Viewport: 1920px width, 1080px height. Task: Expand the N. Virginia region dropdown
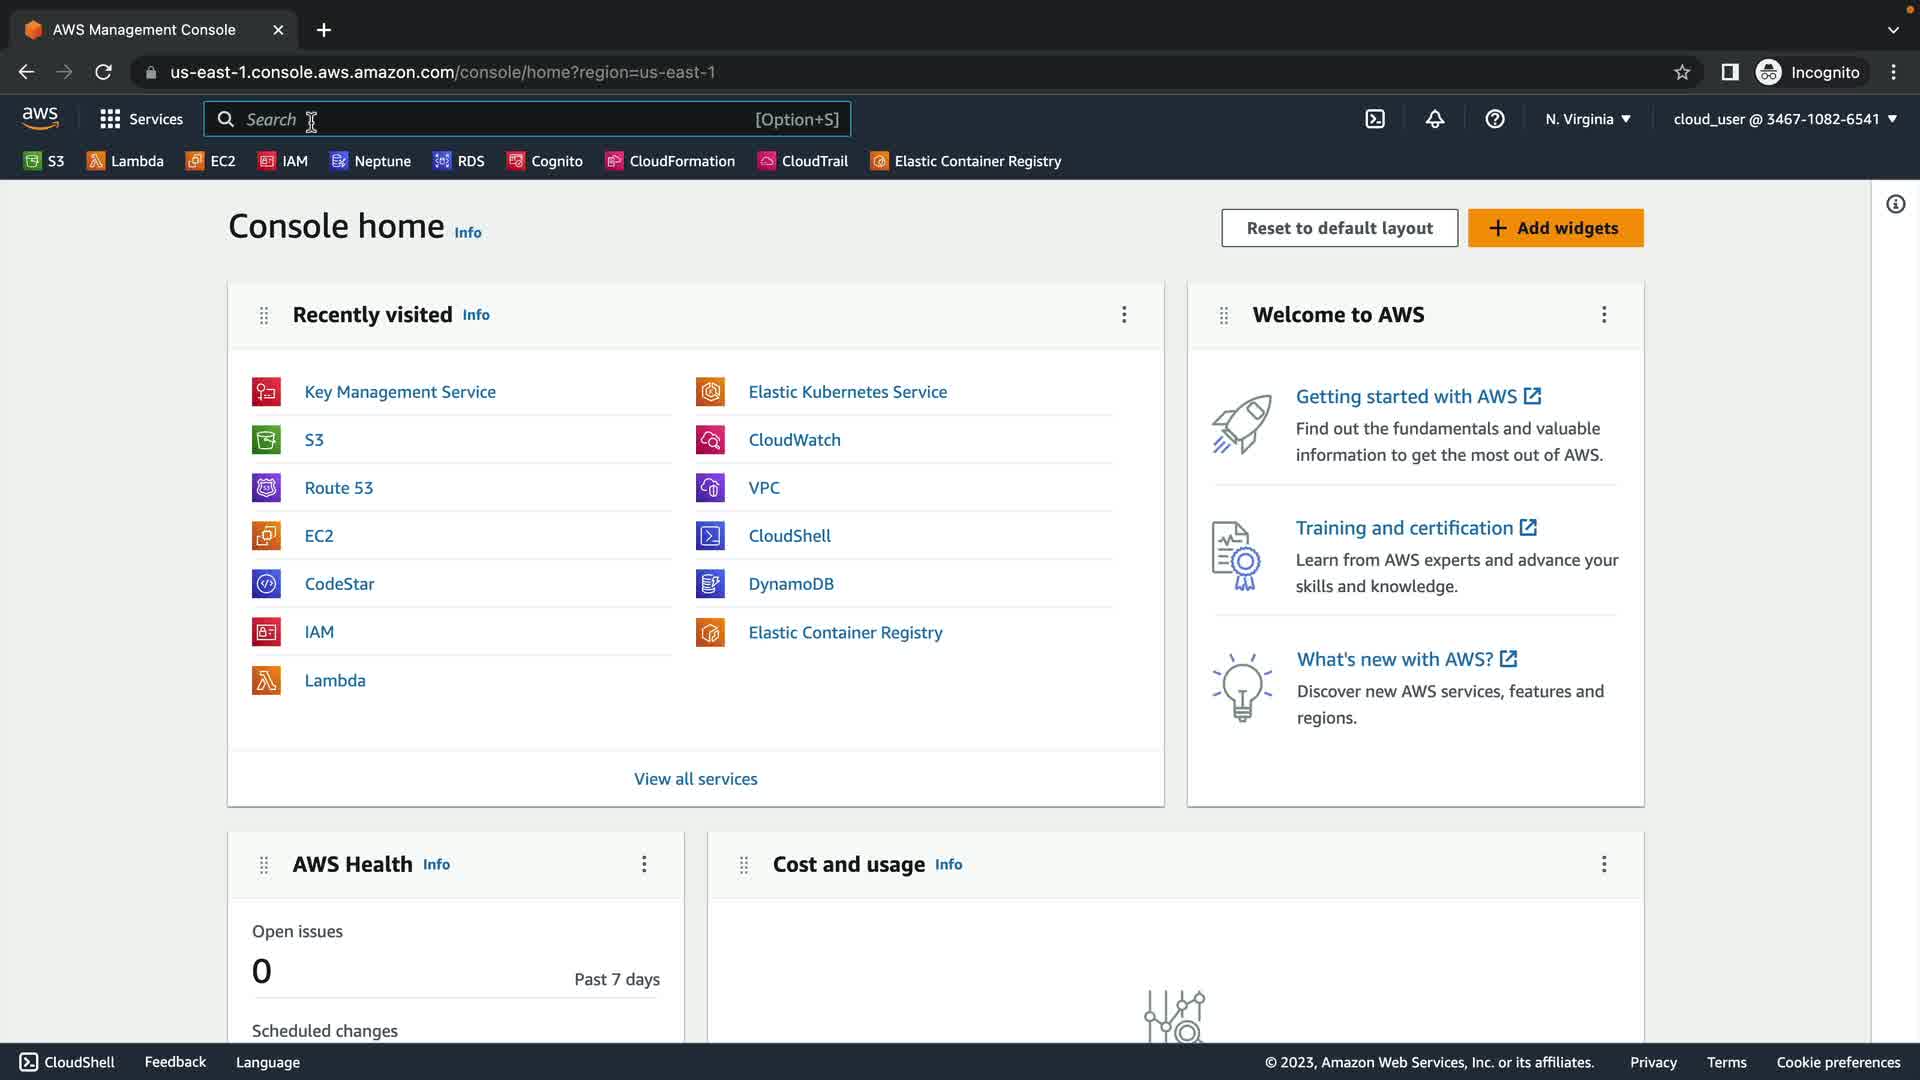1588,119
